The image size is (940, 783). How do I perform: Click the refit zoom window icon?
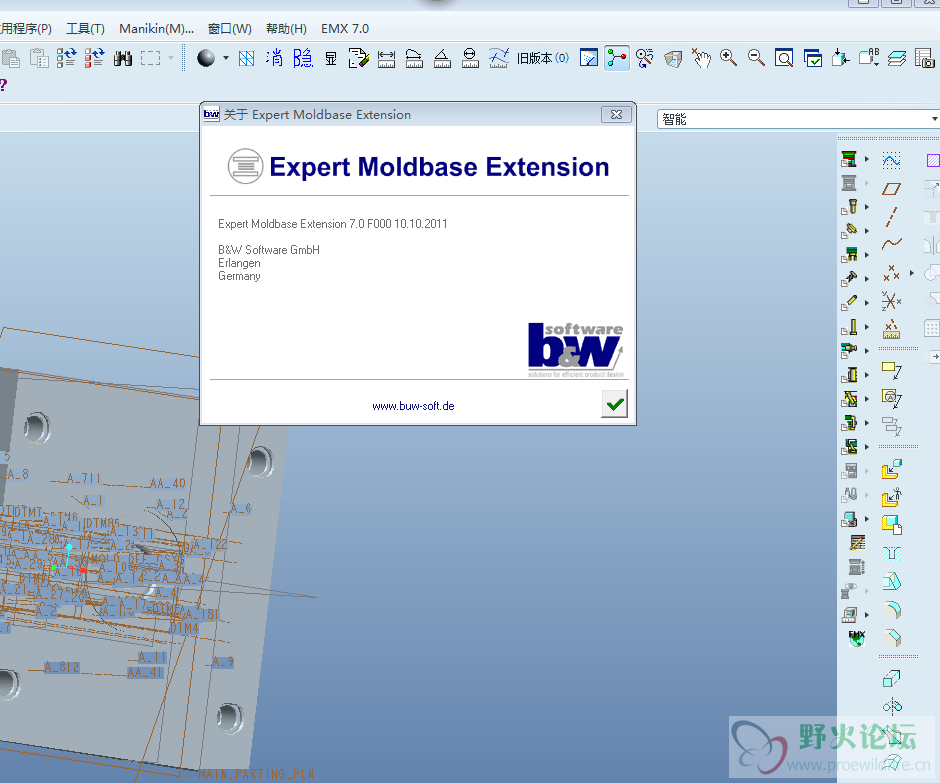[x=784, y=58]
